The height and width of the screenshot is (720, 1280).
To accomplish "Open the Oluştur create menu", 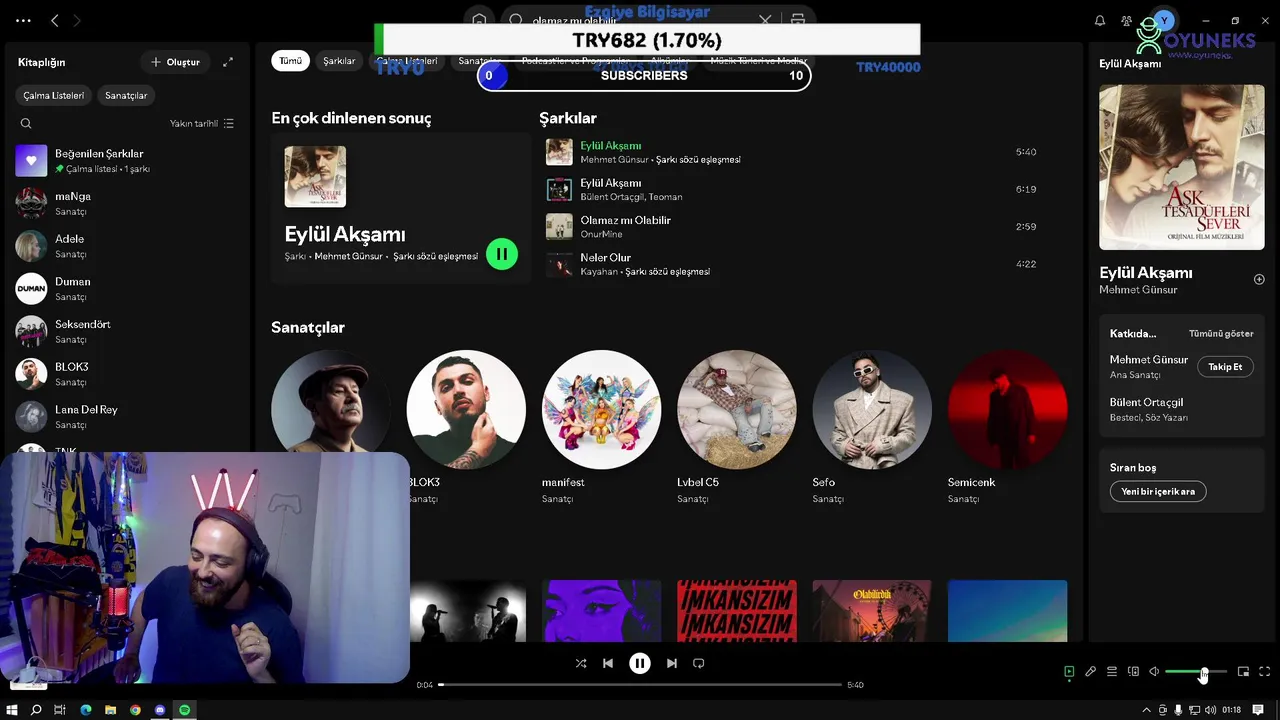I will point(176,62).
